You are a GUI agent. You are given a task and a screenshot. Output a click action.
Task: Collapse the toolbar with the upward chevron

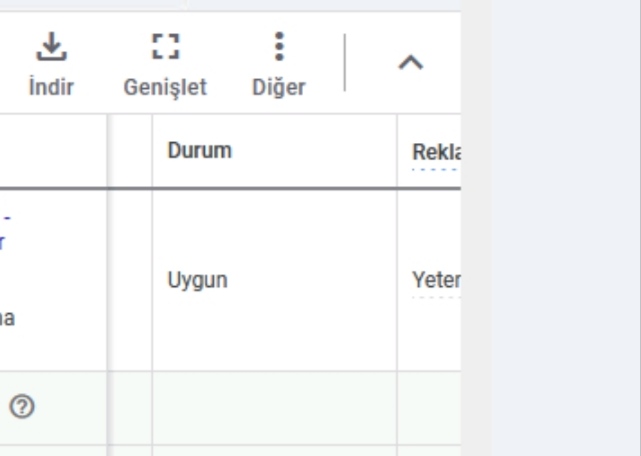pos(411,63)
